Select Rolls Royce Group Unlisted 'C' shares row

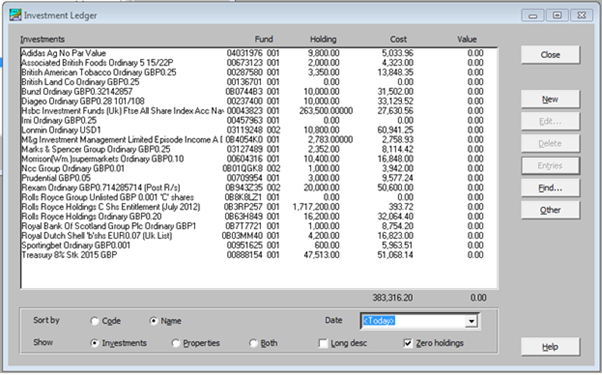(x=259, y=197)
